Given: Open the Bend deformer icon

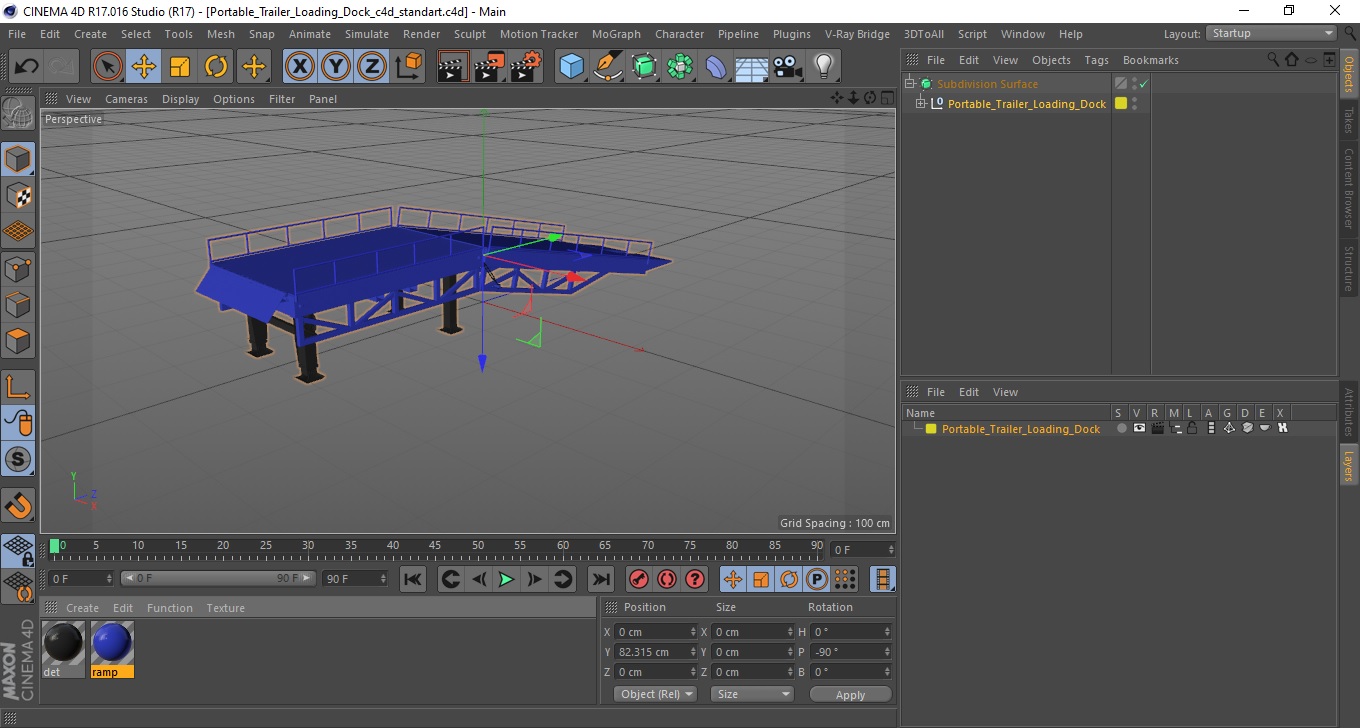Looking at the screenshot, I should pos(716,67).
